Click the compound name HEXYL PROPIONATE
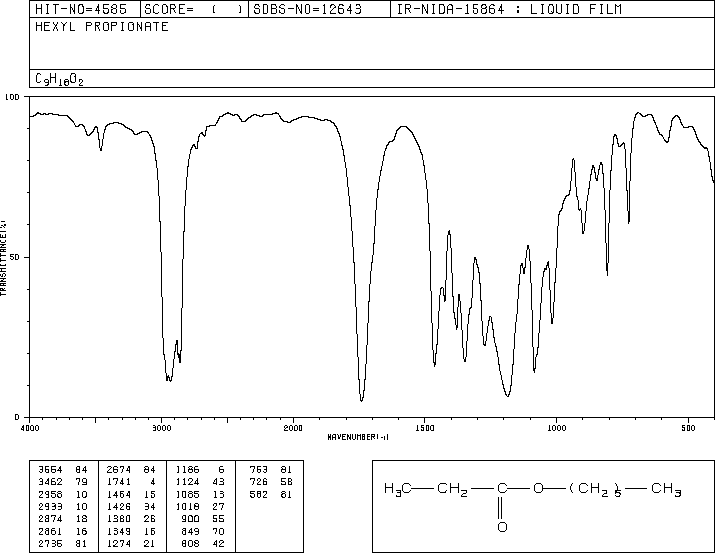The image size is (715, 553). pos(102,26)
